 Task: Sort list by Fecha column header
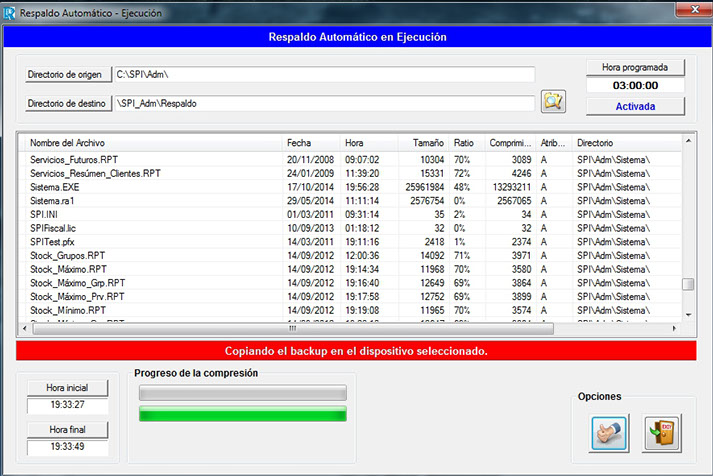(x=310, y=143)
